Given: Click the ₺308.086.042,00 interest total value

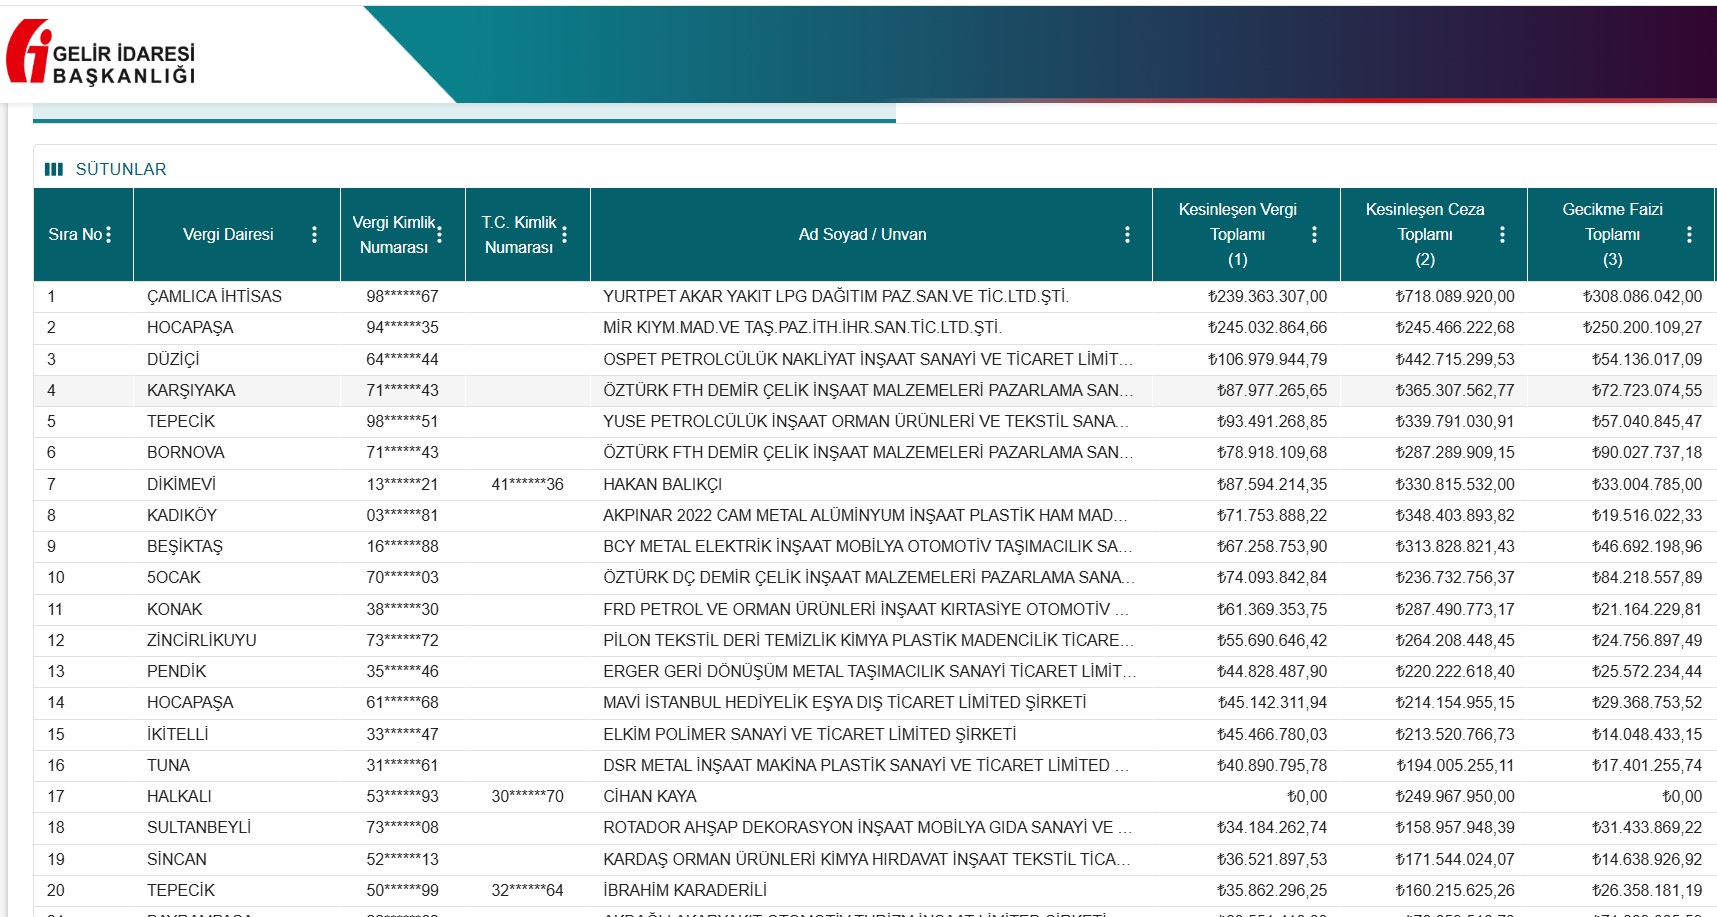Looking at the screenshot, I should point(1642,296).
